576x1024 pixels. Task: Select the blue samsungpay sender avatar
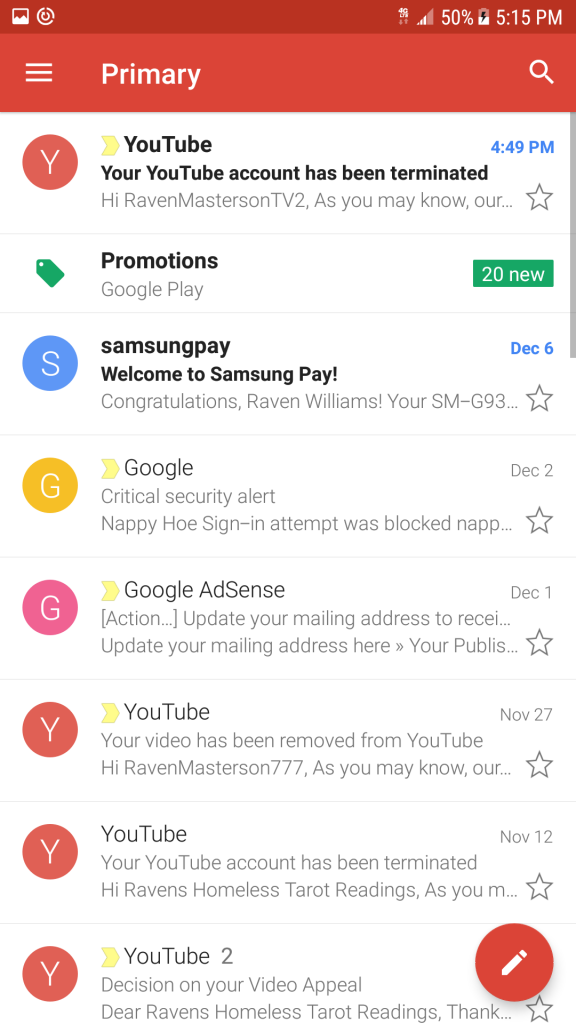click(50, 363)
